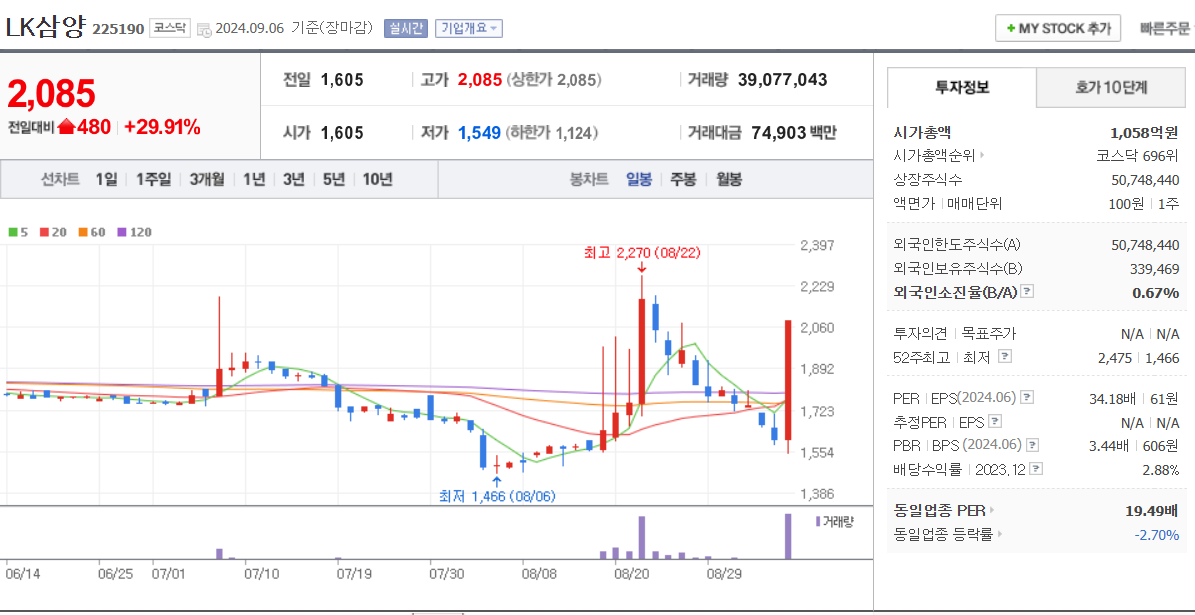The image size is (1195, 615).
Task: Click the help icon next to 추정PER | EPS
Action: (995, 421)
